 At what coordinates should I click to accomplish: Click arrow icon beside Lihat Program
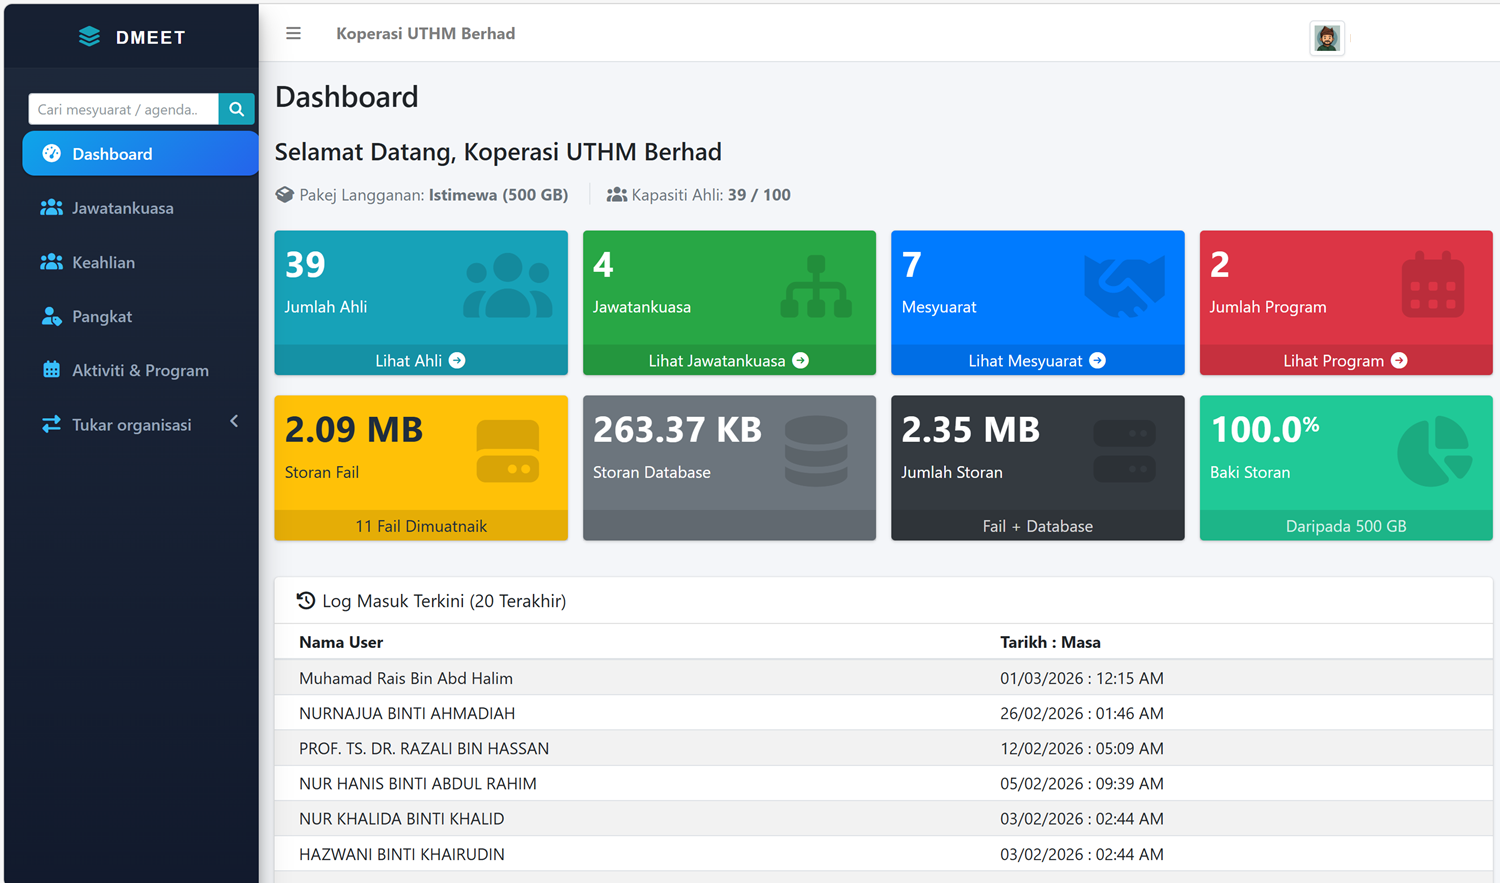point(1399,360)
